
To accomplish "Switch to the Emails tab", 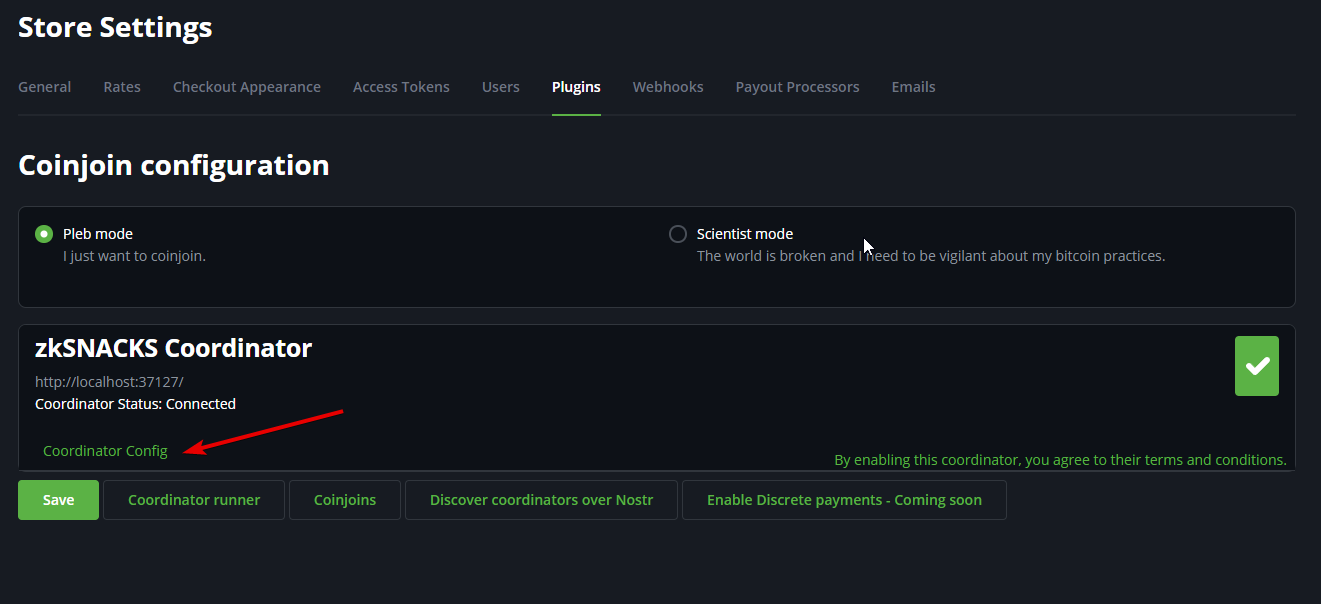I will (913, 87).
